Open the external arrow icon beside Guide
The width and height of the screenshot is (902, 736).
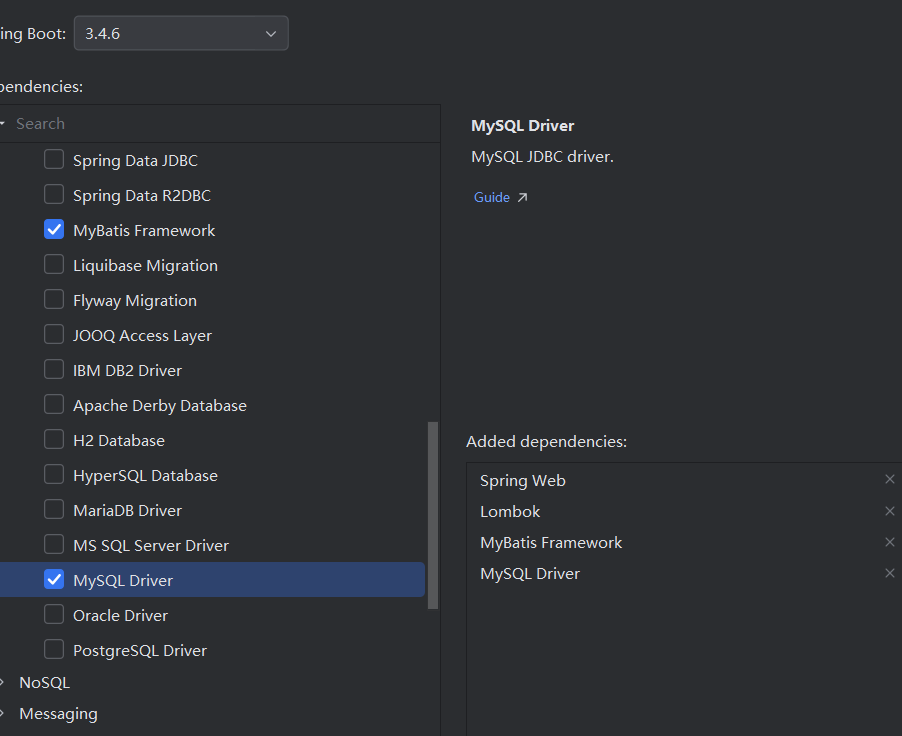pos(522,197)
